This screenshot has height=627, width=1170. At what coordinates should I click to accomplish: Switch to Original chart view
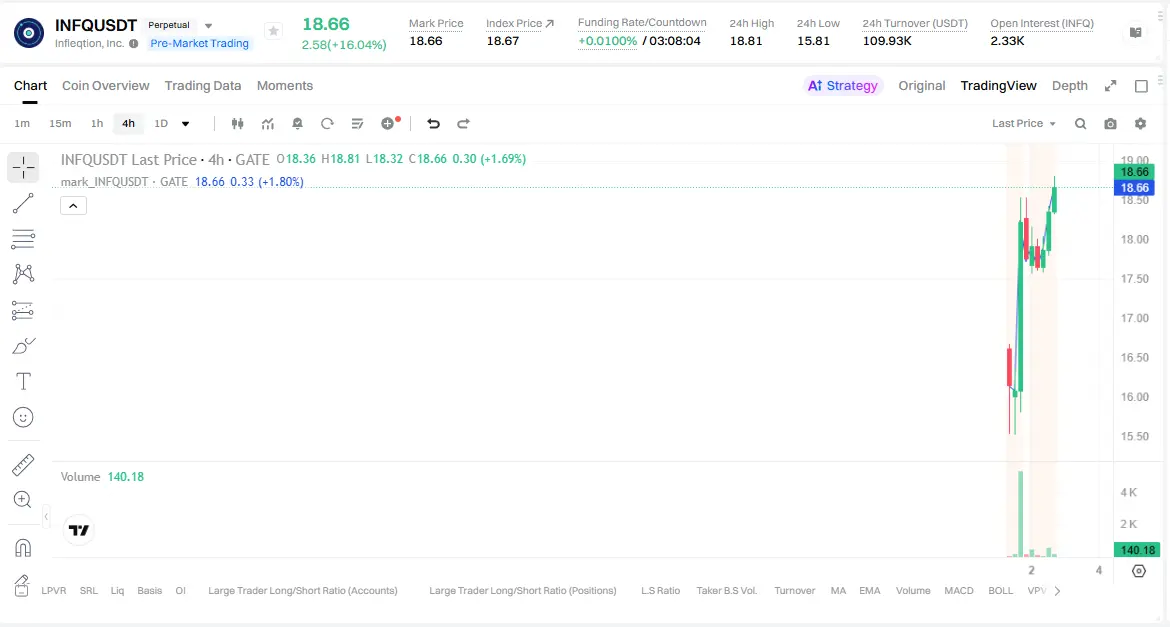coord(922,86)
